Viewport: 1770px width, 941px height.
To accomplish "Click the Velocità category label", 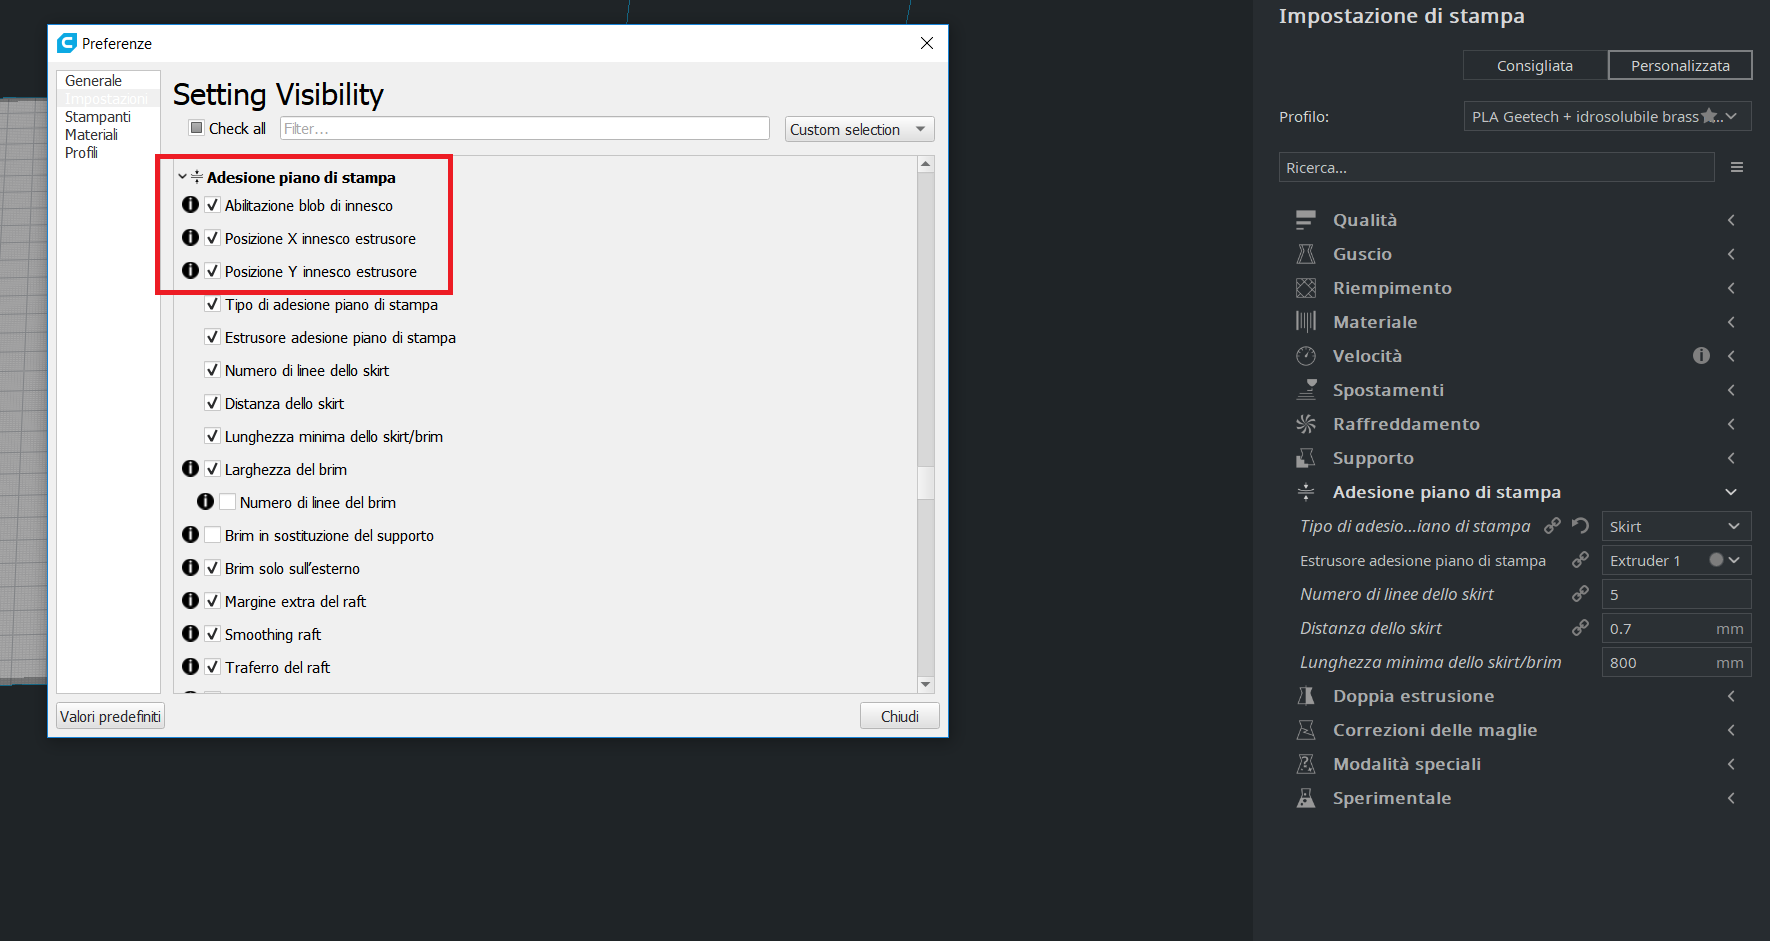I will coord(1367,356).
